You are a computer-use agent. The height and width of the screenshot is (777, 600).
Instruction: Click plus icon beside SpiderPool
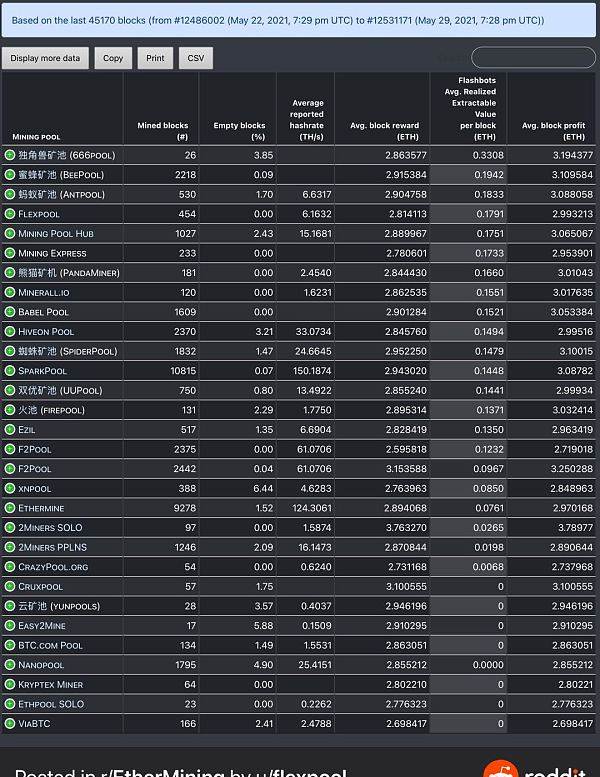(10, 351)
